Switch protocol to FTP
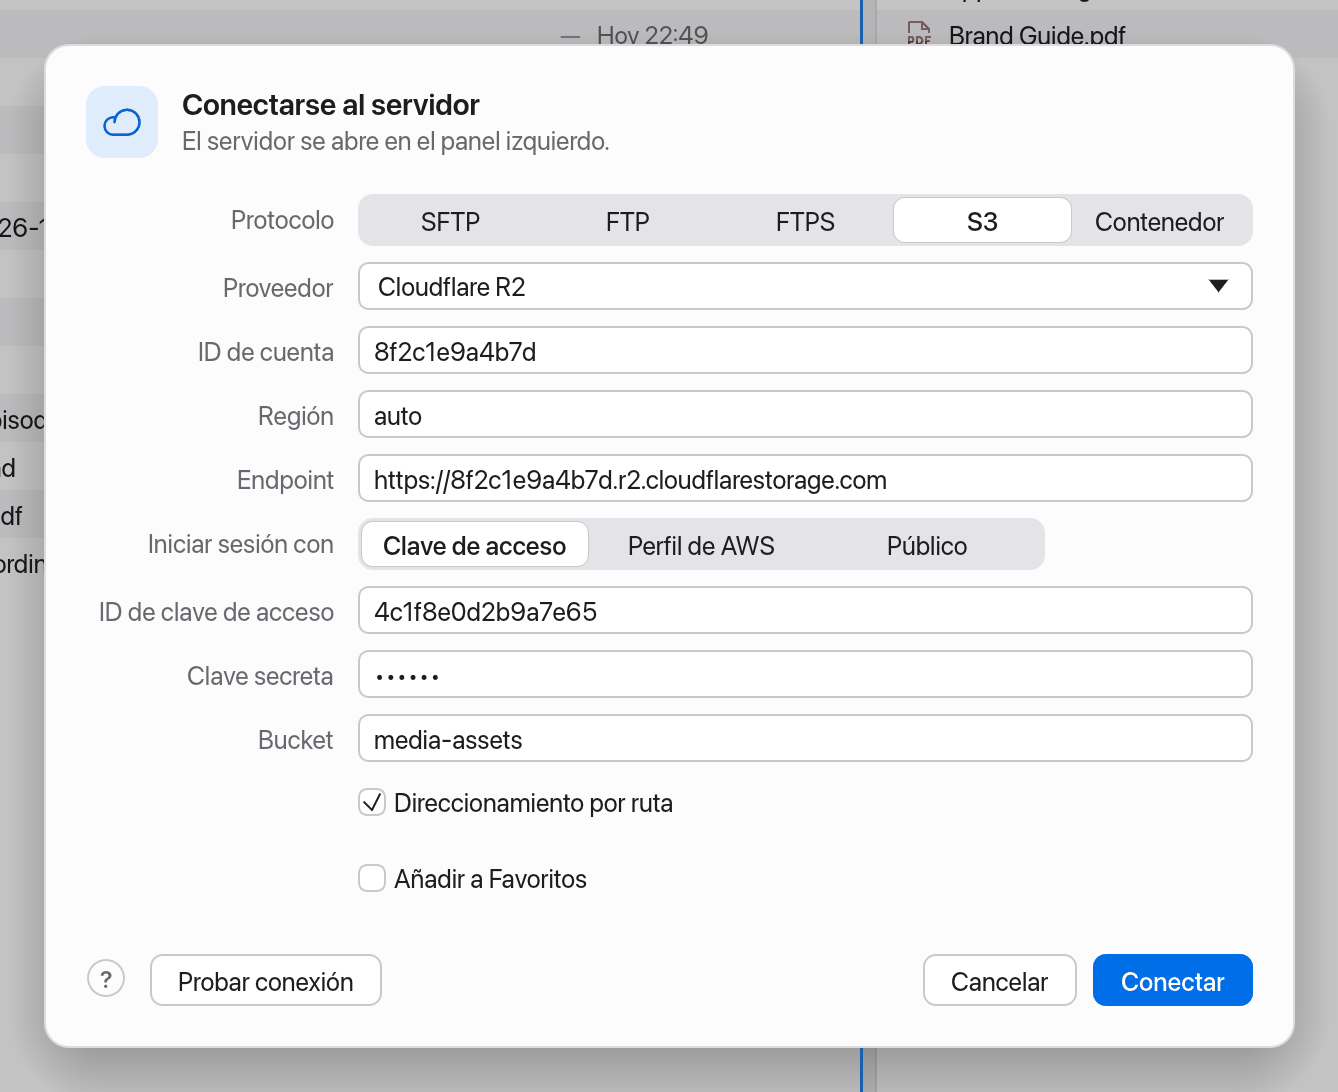 click(628, 221)
